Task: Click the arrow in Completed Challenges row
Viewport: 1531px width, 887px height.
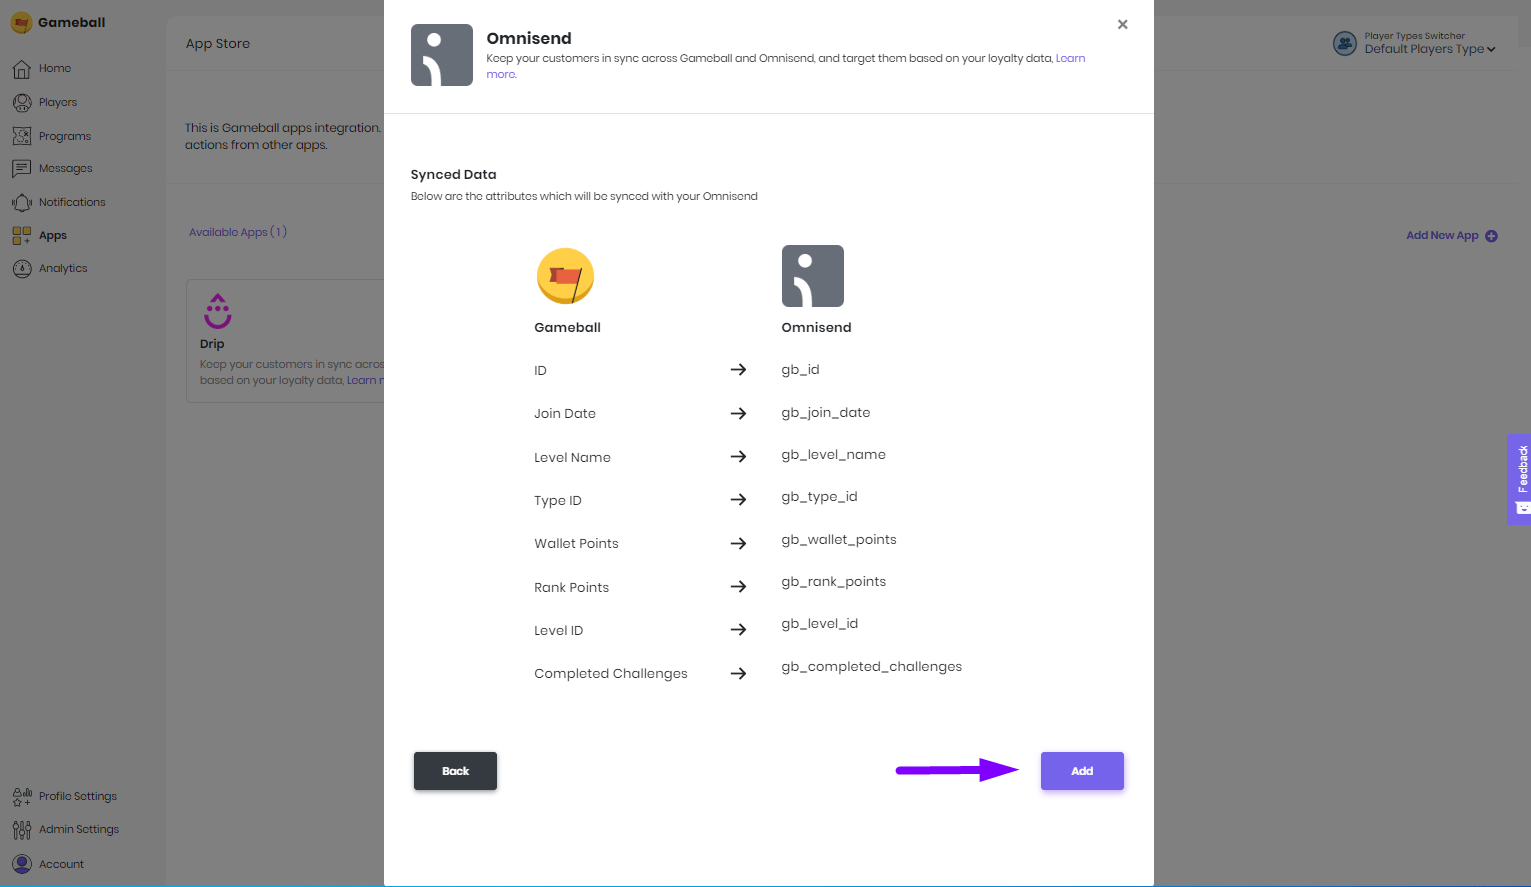Action: tap(738, 674)
